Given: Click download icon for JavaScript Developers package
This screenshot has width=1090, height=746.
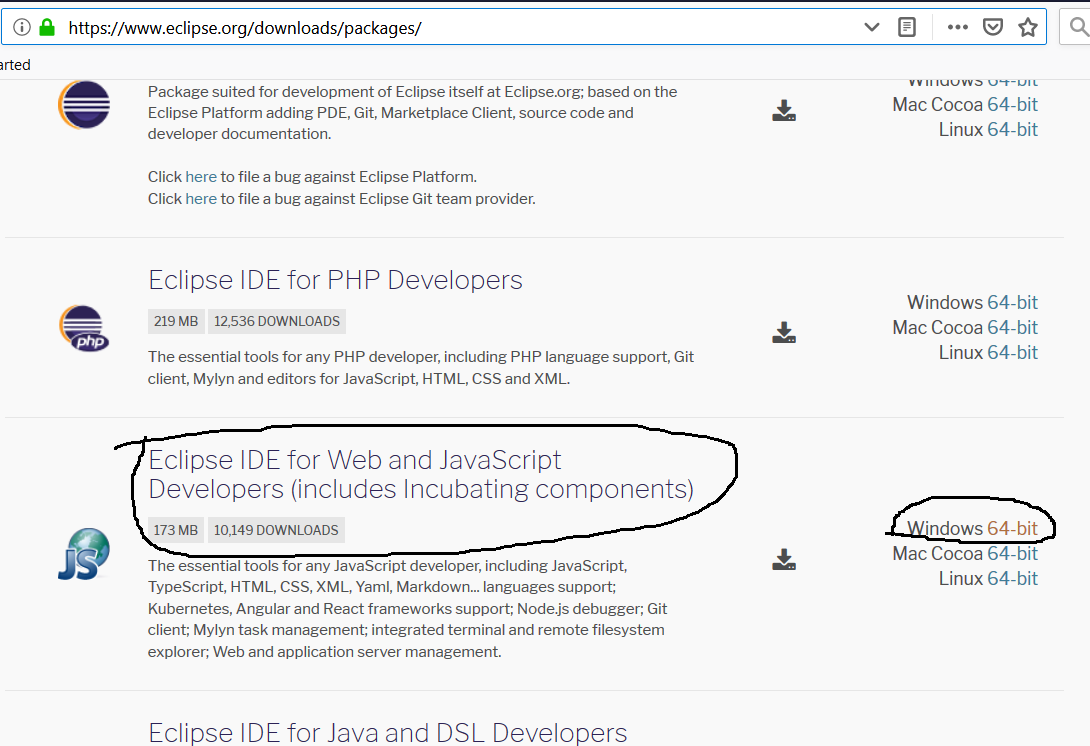Looking at the screenshot, I should [x=783, y=560].
